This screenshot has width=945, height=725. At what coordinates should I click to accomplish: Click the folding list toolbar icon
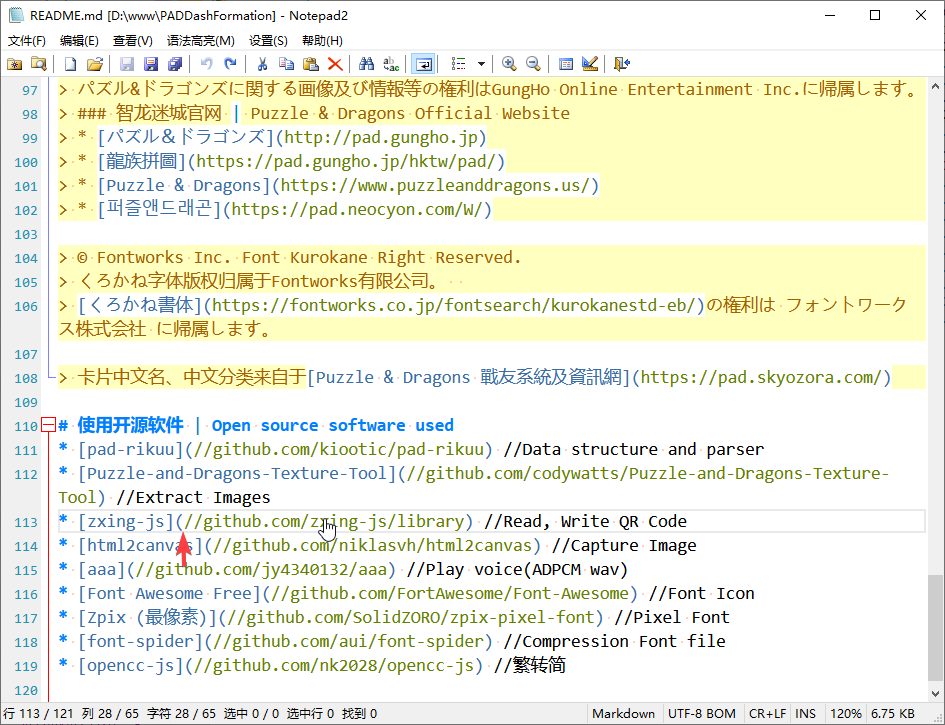pos(459,64)
